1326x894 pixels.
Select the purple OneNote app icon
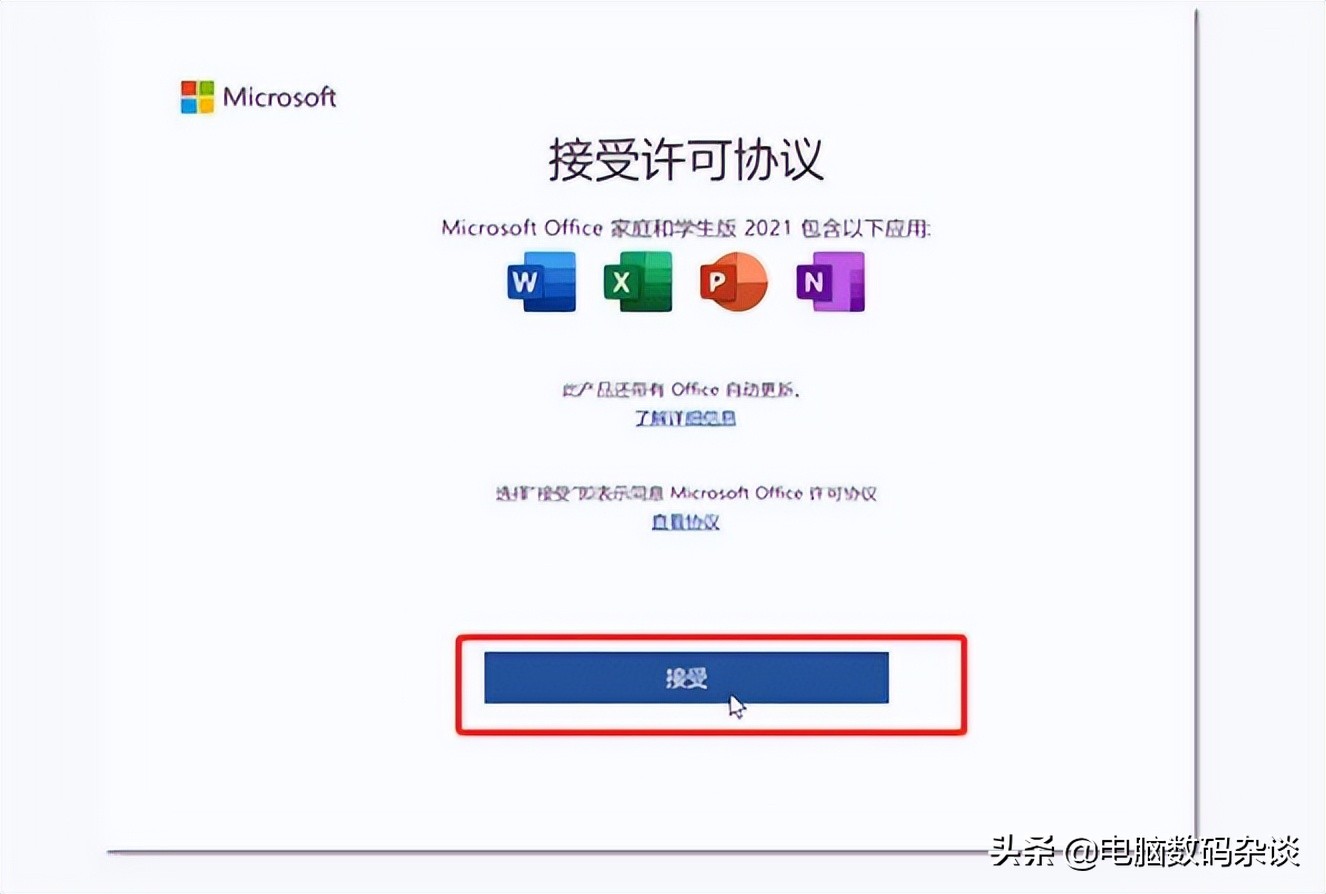(x=830, y=282)
